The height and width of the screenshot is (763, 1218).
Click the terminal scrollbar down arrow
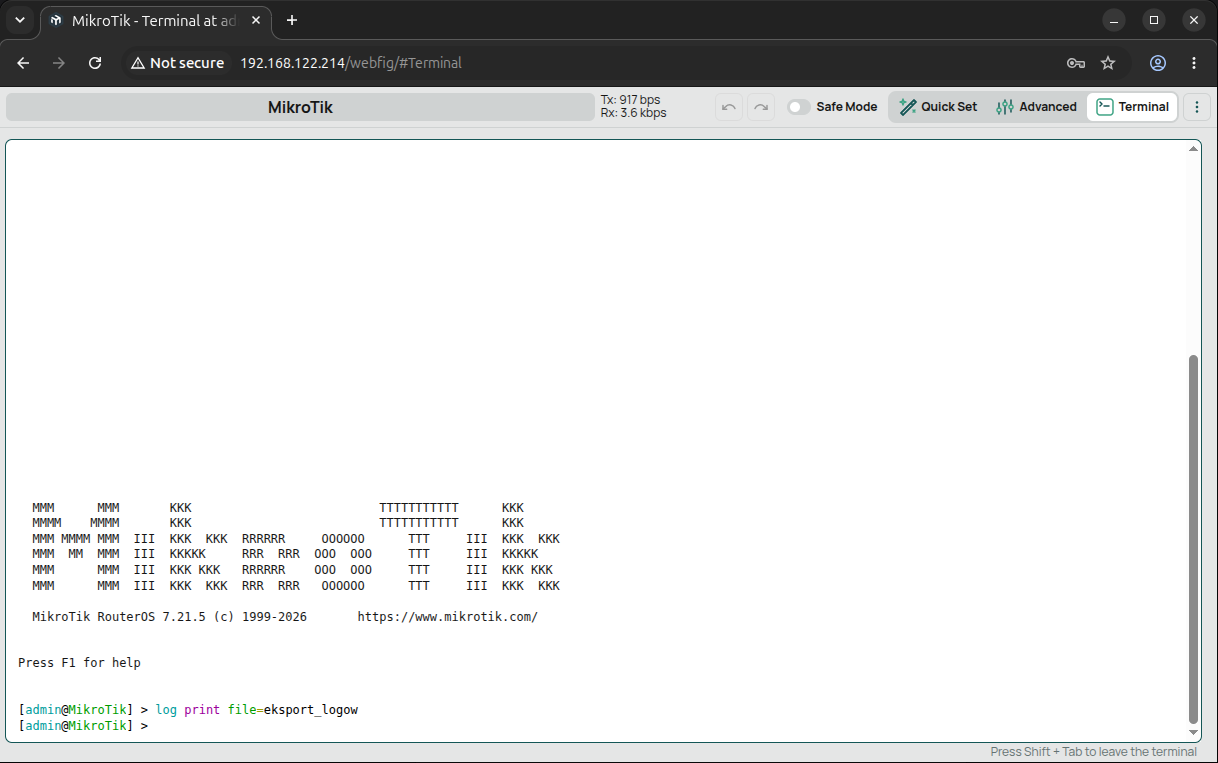1193,733
